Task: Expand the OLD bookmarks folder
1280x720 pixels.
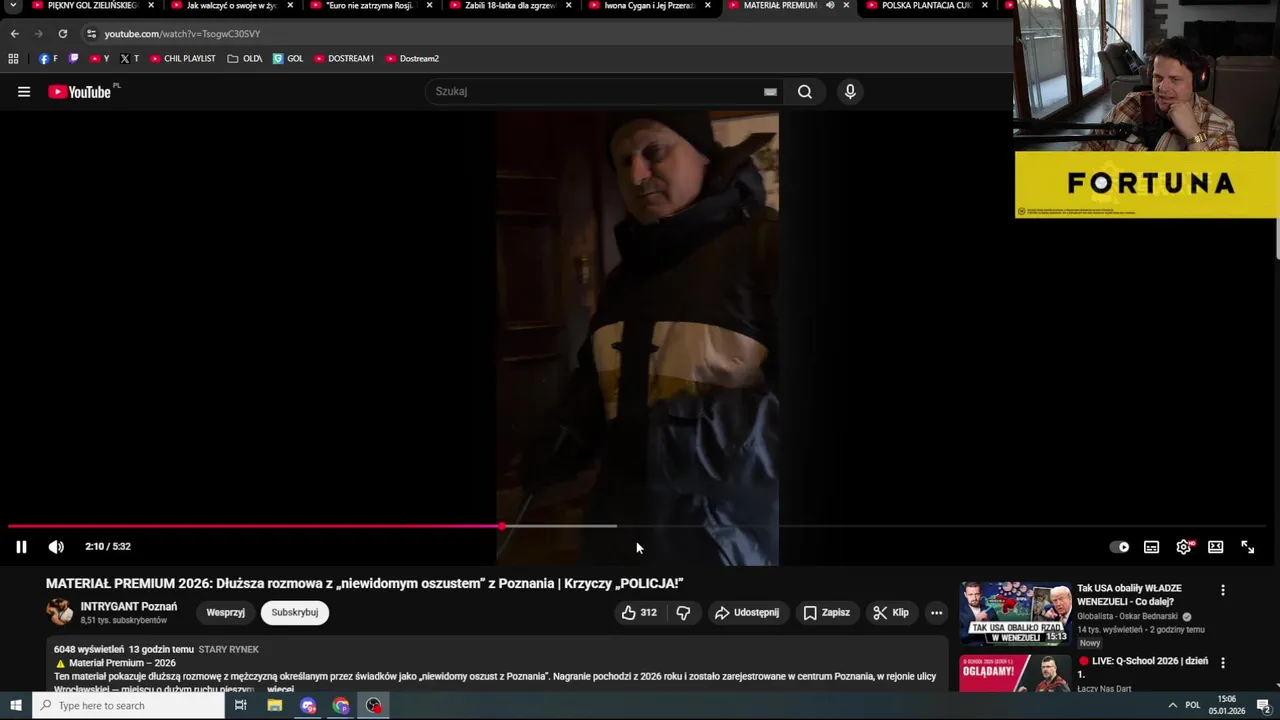Action: (x=245, y=59)
